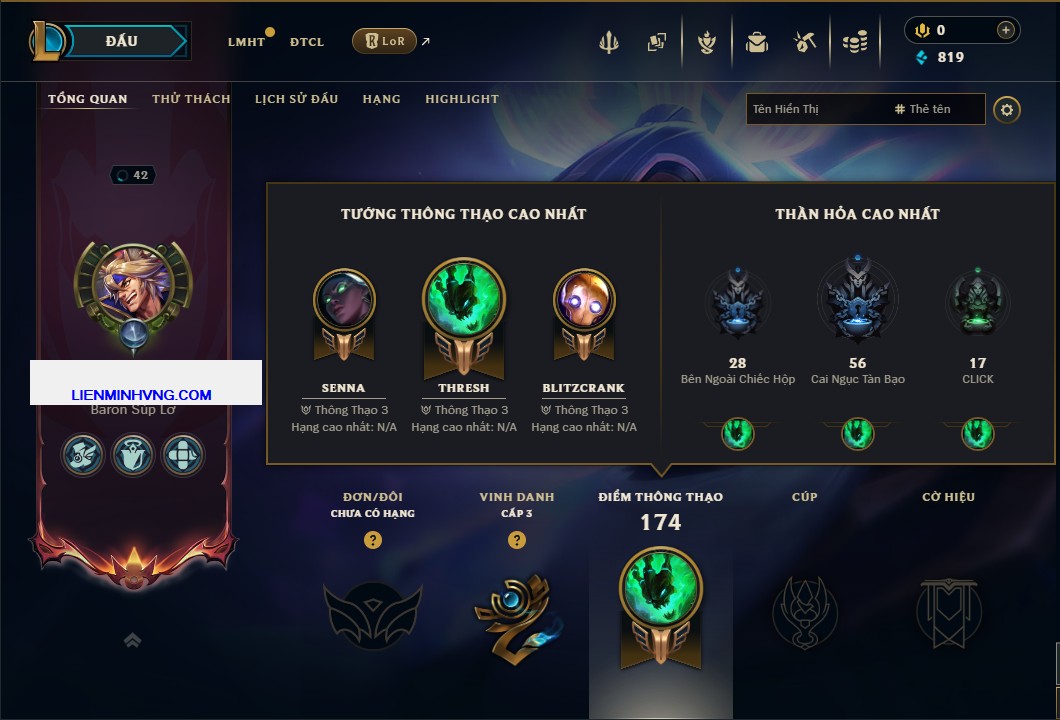Click the Tên Hiển Thị search field
The width and height of the screenshot is (1060, 720).
click(x=817, y=109)
